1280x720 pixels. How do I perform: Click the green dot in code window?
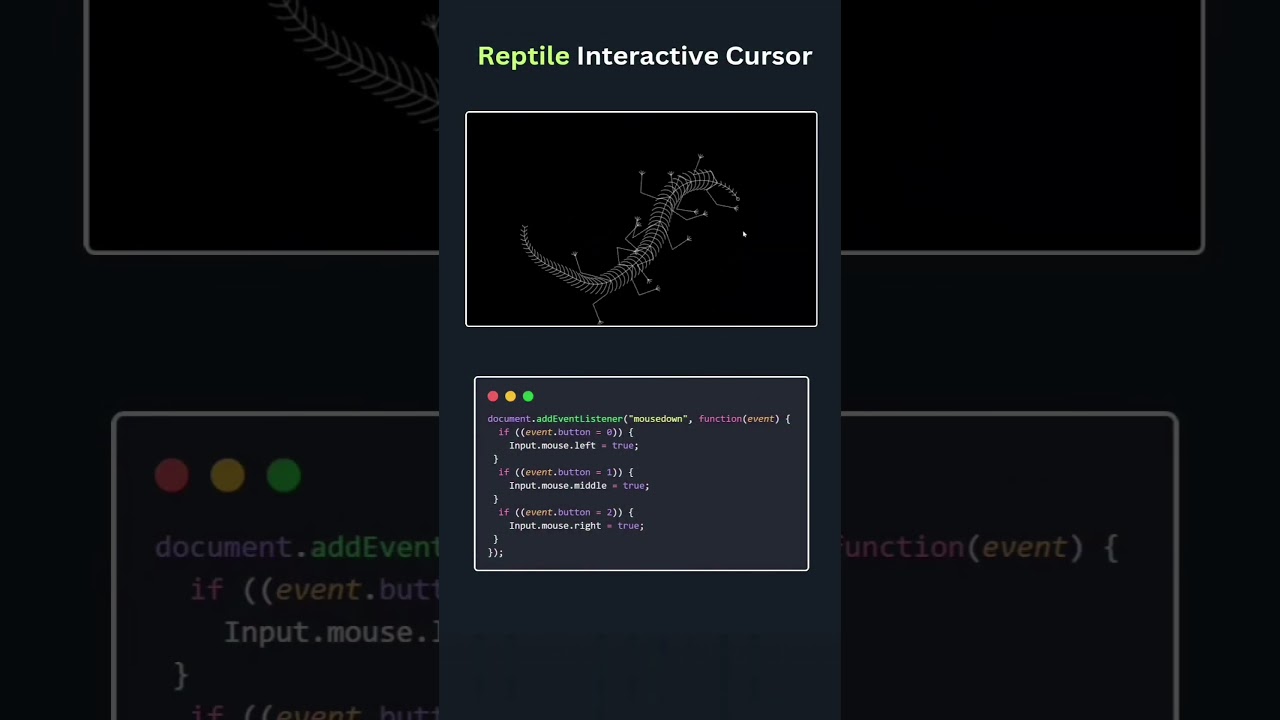528,396
